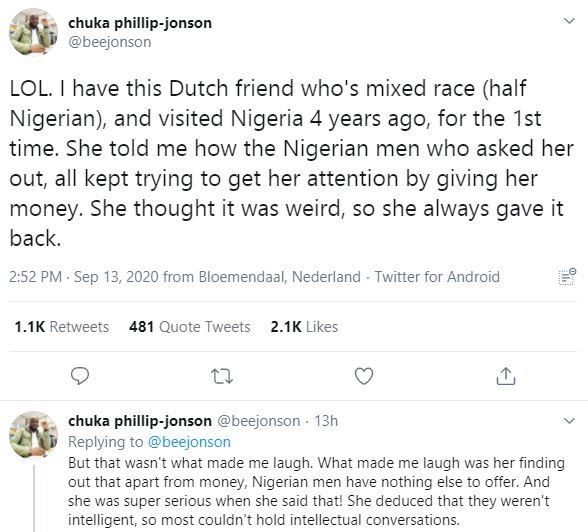Viewport: 588px width, 532px height.
Task: Like the tweet with the heart icon
Action: click(x=364, y=376)
